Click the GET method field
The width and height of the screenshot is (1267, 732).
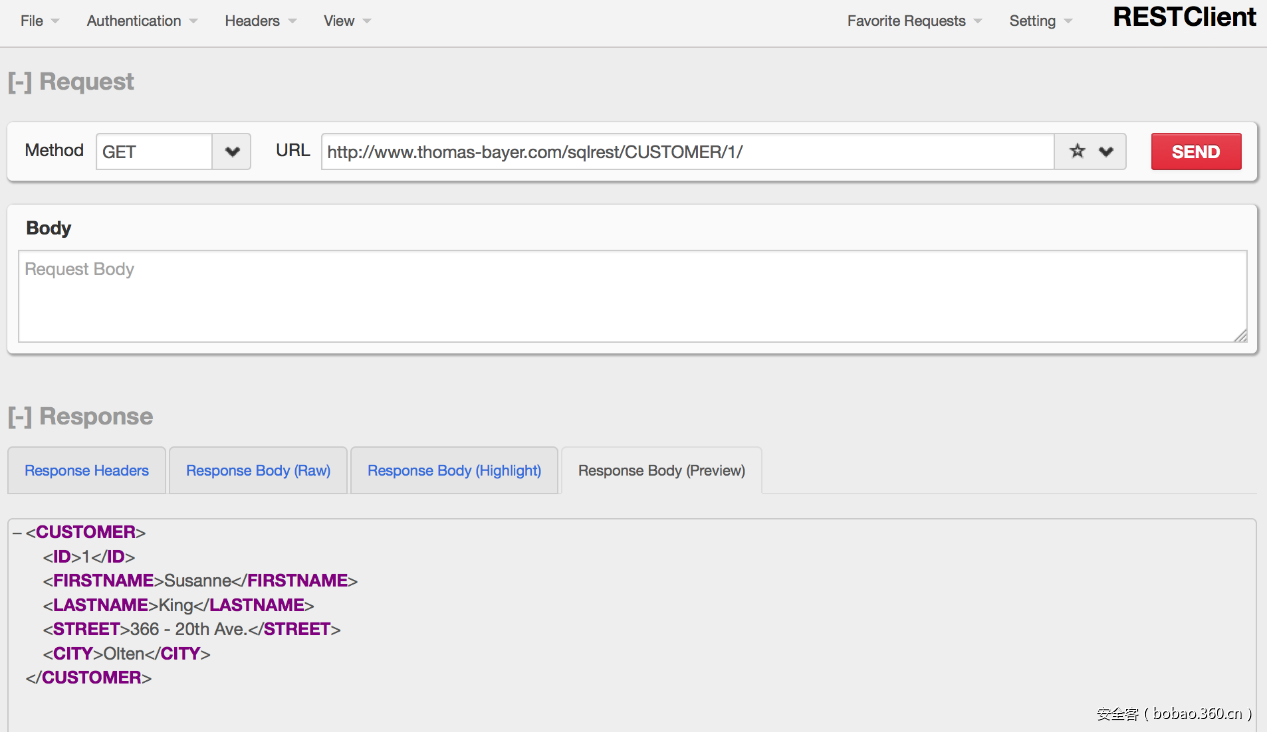tap(155, 152)
